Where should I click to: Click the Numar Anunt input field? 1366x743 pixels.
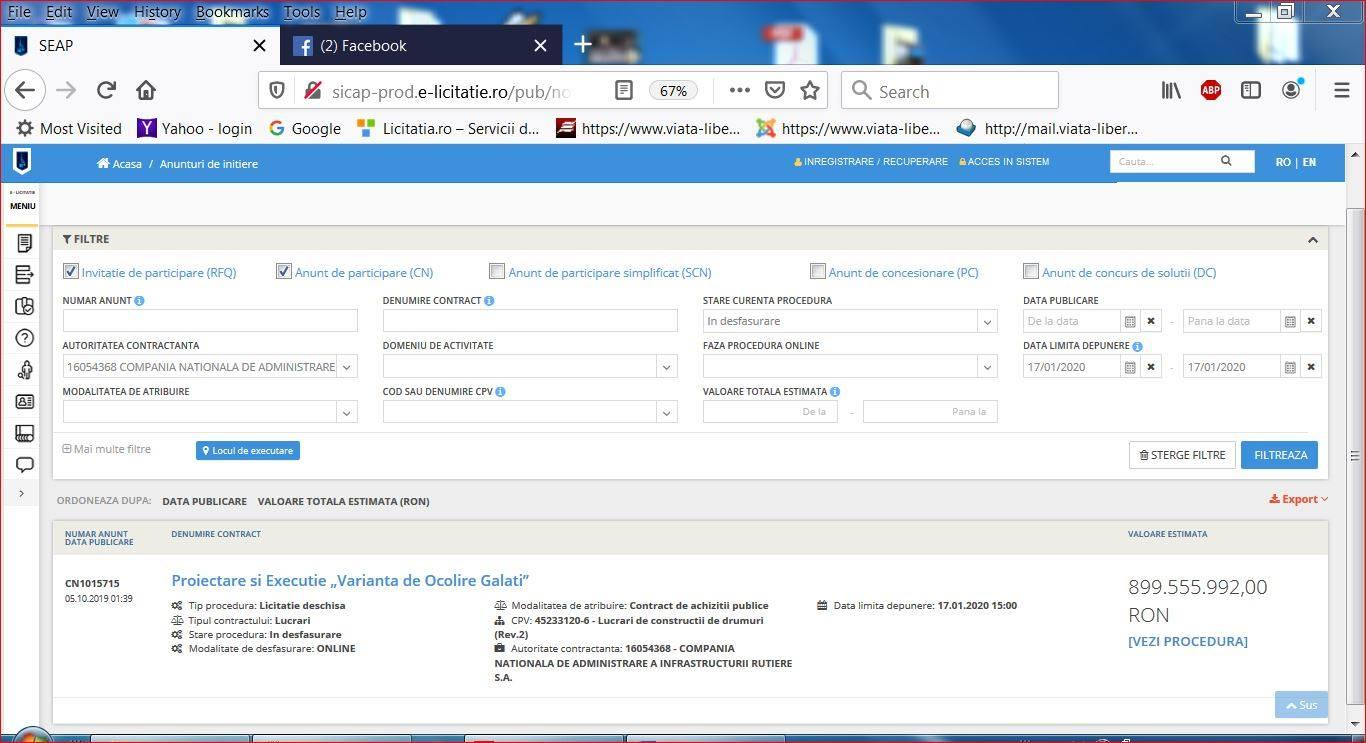pos(209,321)
